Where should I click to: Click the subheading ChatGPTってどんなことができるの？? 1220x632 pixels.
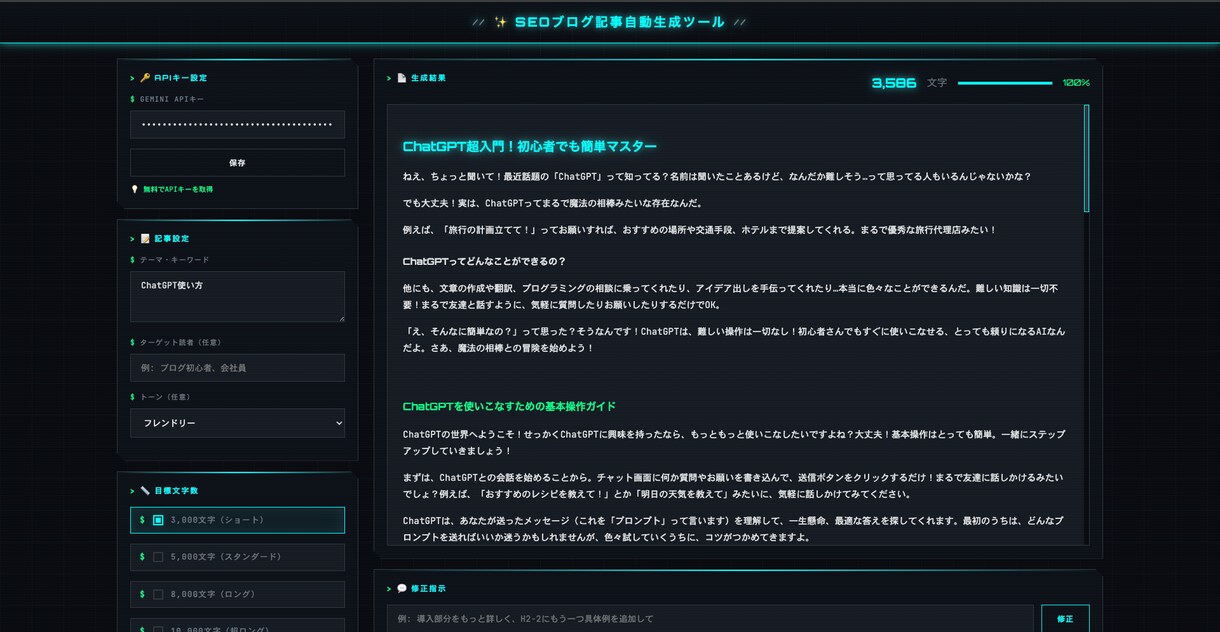coord(484,261)
